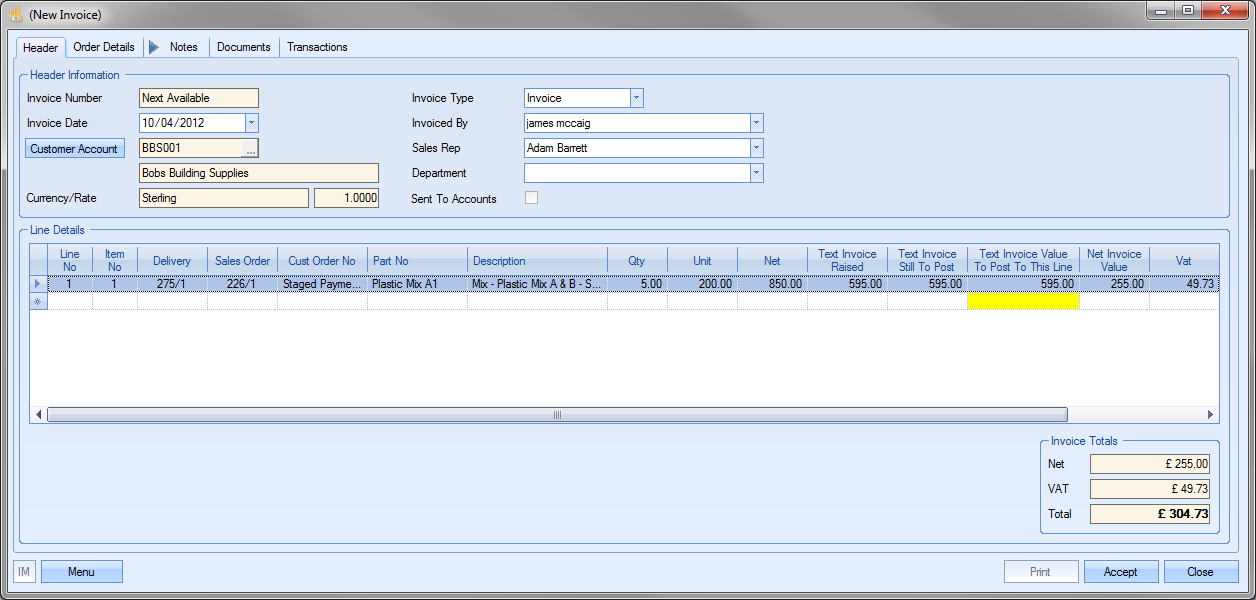The height and width of the screenshot is (600, 1256).
Task: Expand the Invoice Type dropdown
Action: click(x=636, y=98)
